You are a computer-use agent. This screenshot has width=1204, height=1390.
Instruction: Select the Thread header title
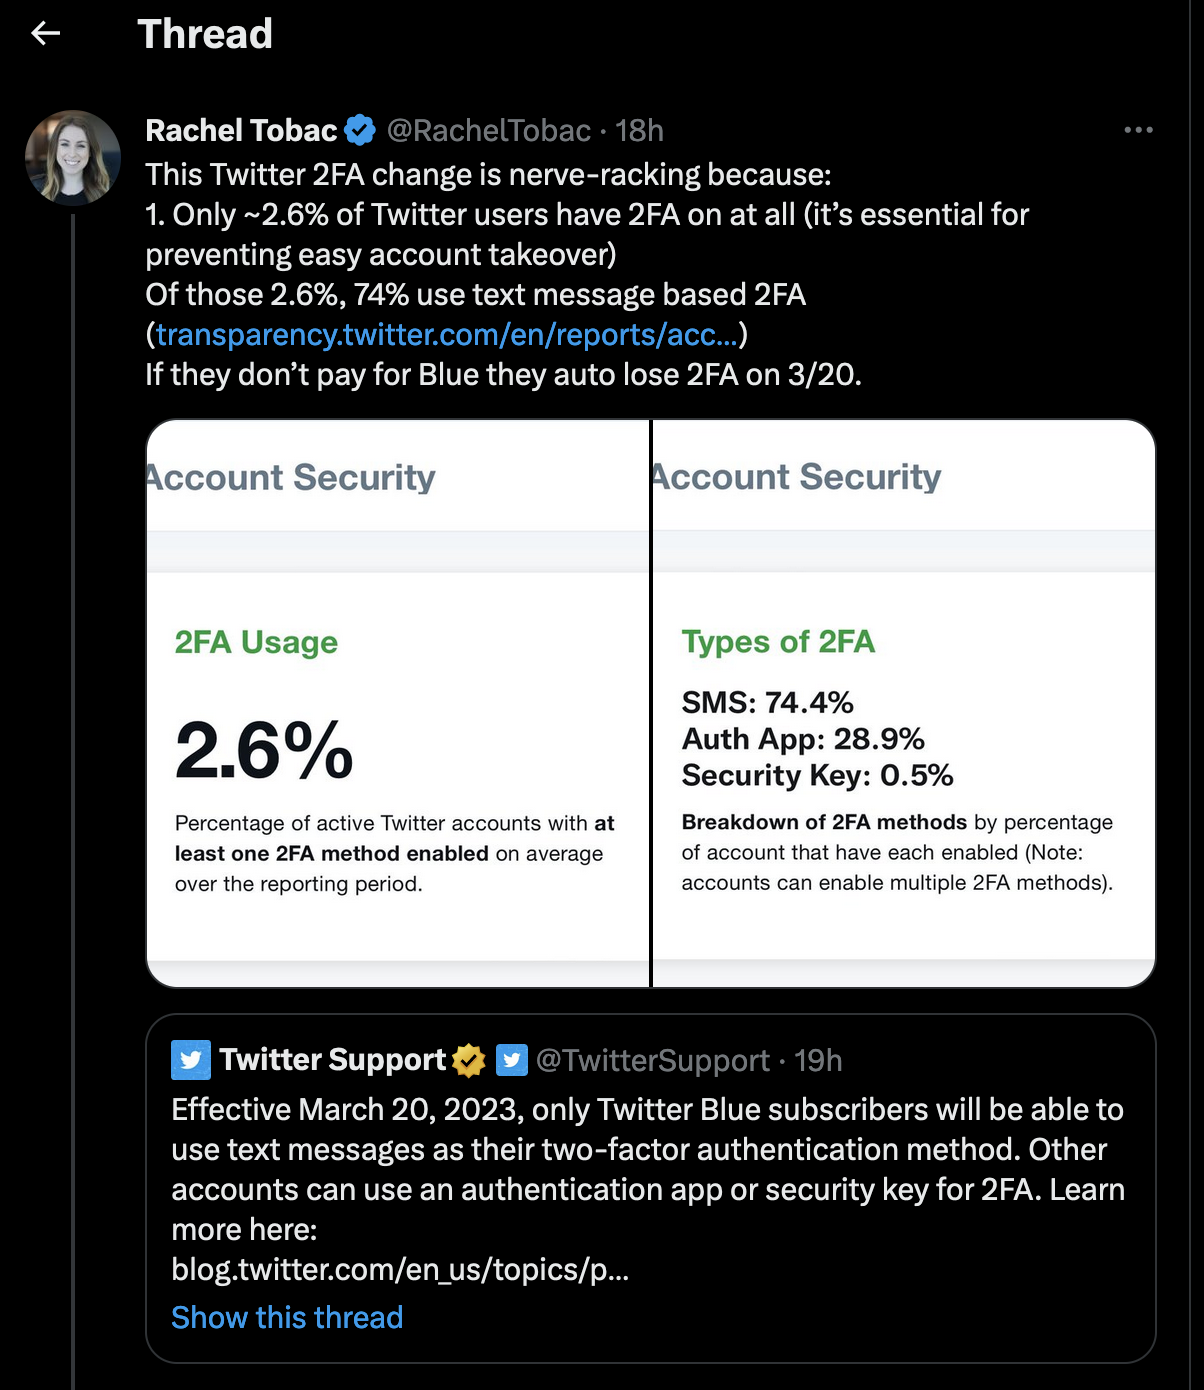[x=205, y=33]
